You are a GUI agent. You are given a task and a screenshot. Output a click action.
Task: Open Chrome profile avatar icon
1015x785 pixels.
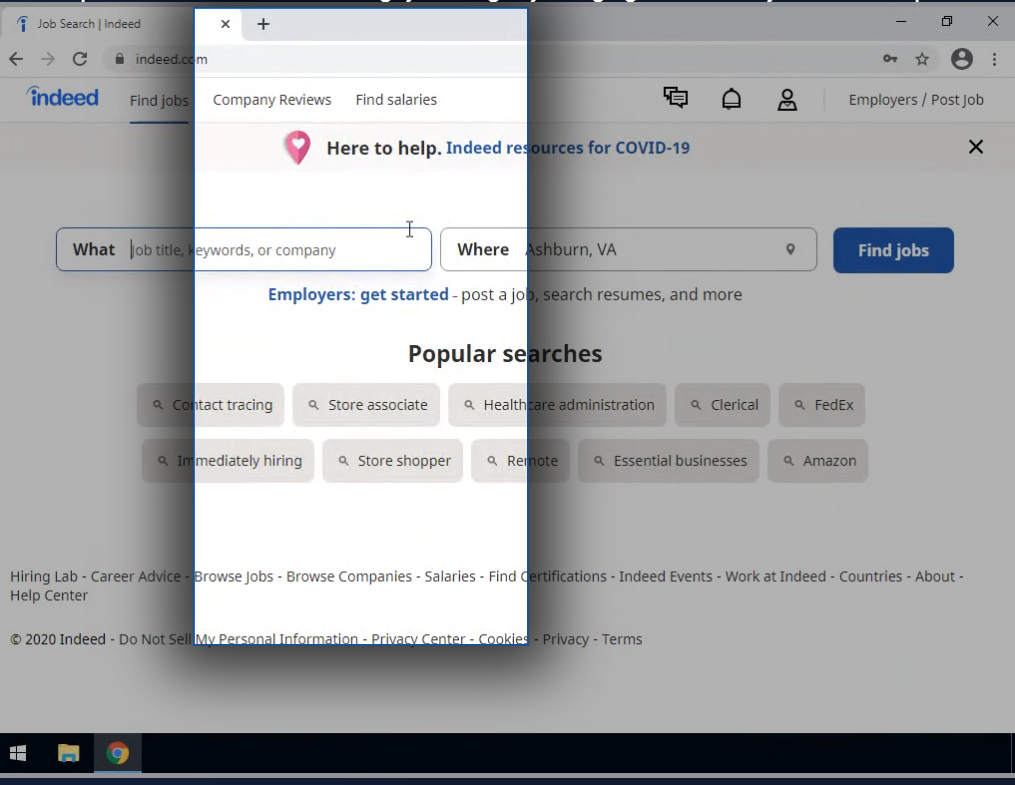962,59
